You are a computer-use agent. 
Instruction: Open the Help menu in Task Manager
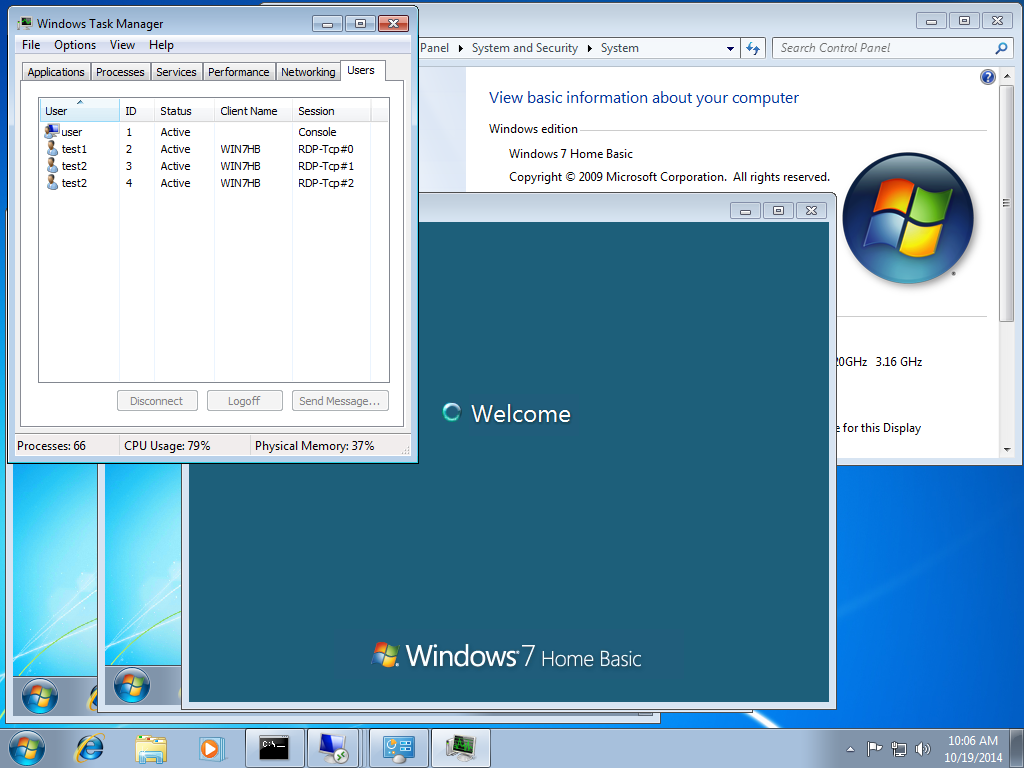[161, 45]
